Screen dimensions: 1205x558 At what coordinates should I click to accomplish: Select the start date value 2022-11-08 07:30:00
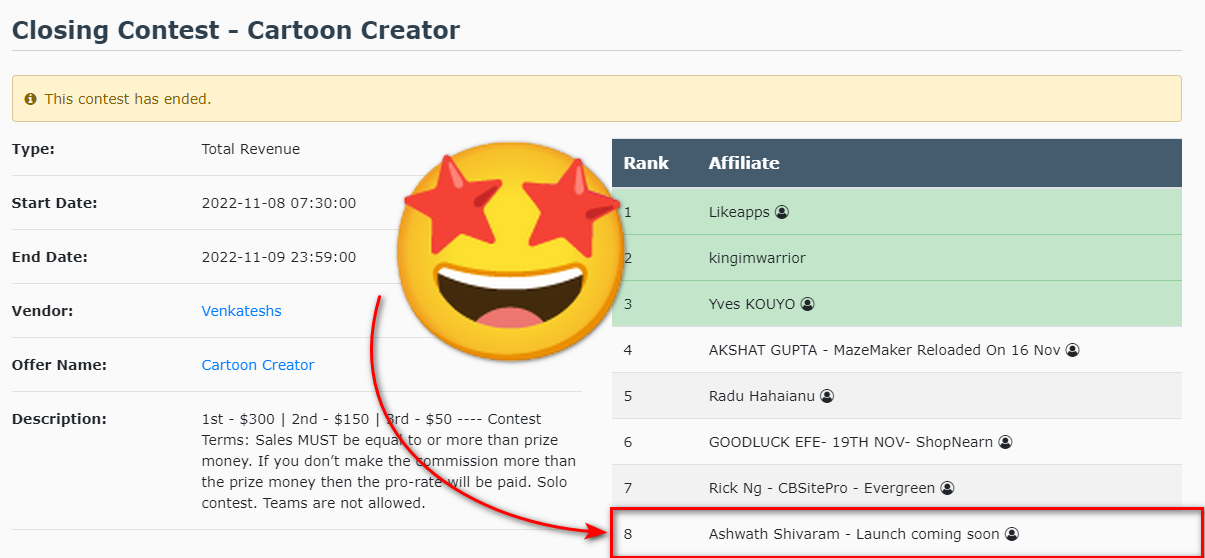pyautogui.click(x=279, y=203)
